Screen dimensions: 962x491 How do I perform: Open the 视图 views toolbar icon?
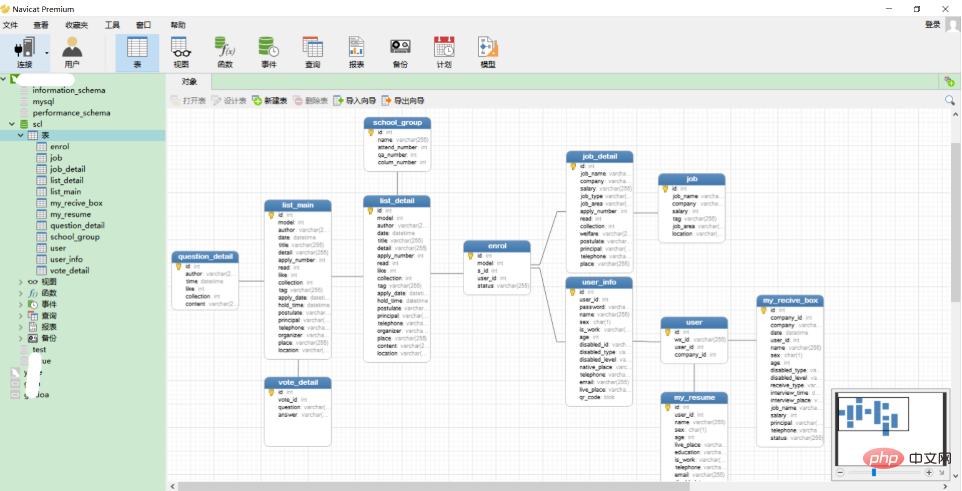[181, 53]
